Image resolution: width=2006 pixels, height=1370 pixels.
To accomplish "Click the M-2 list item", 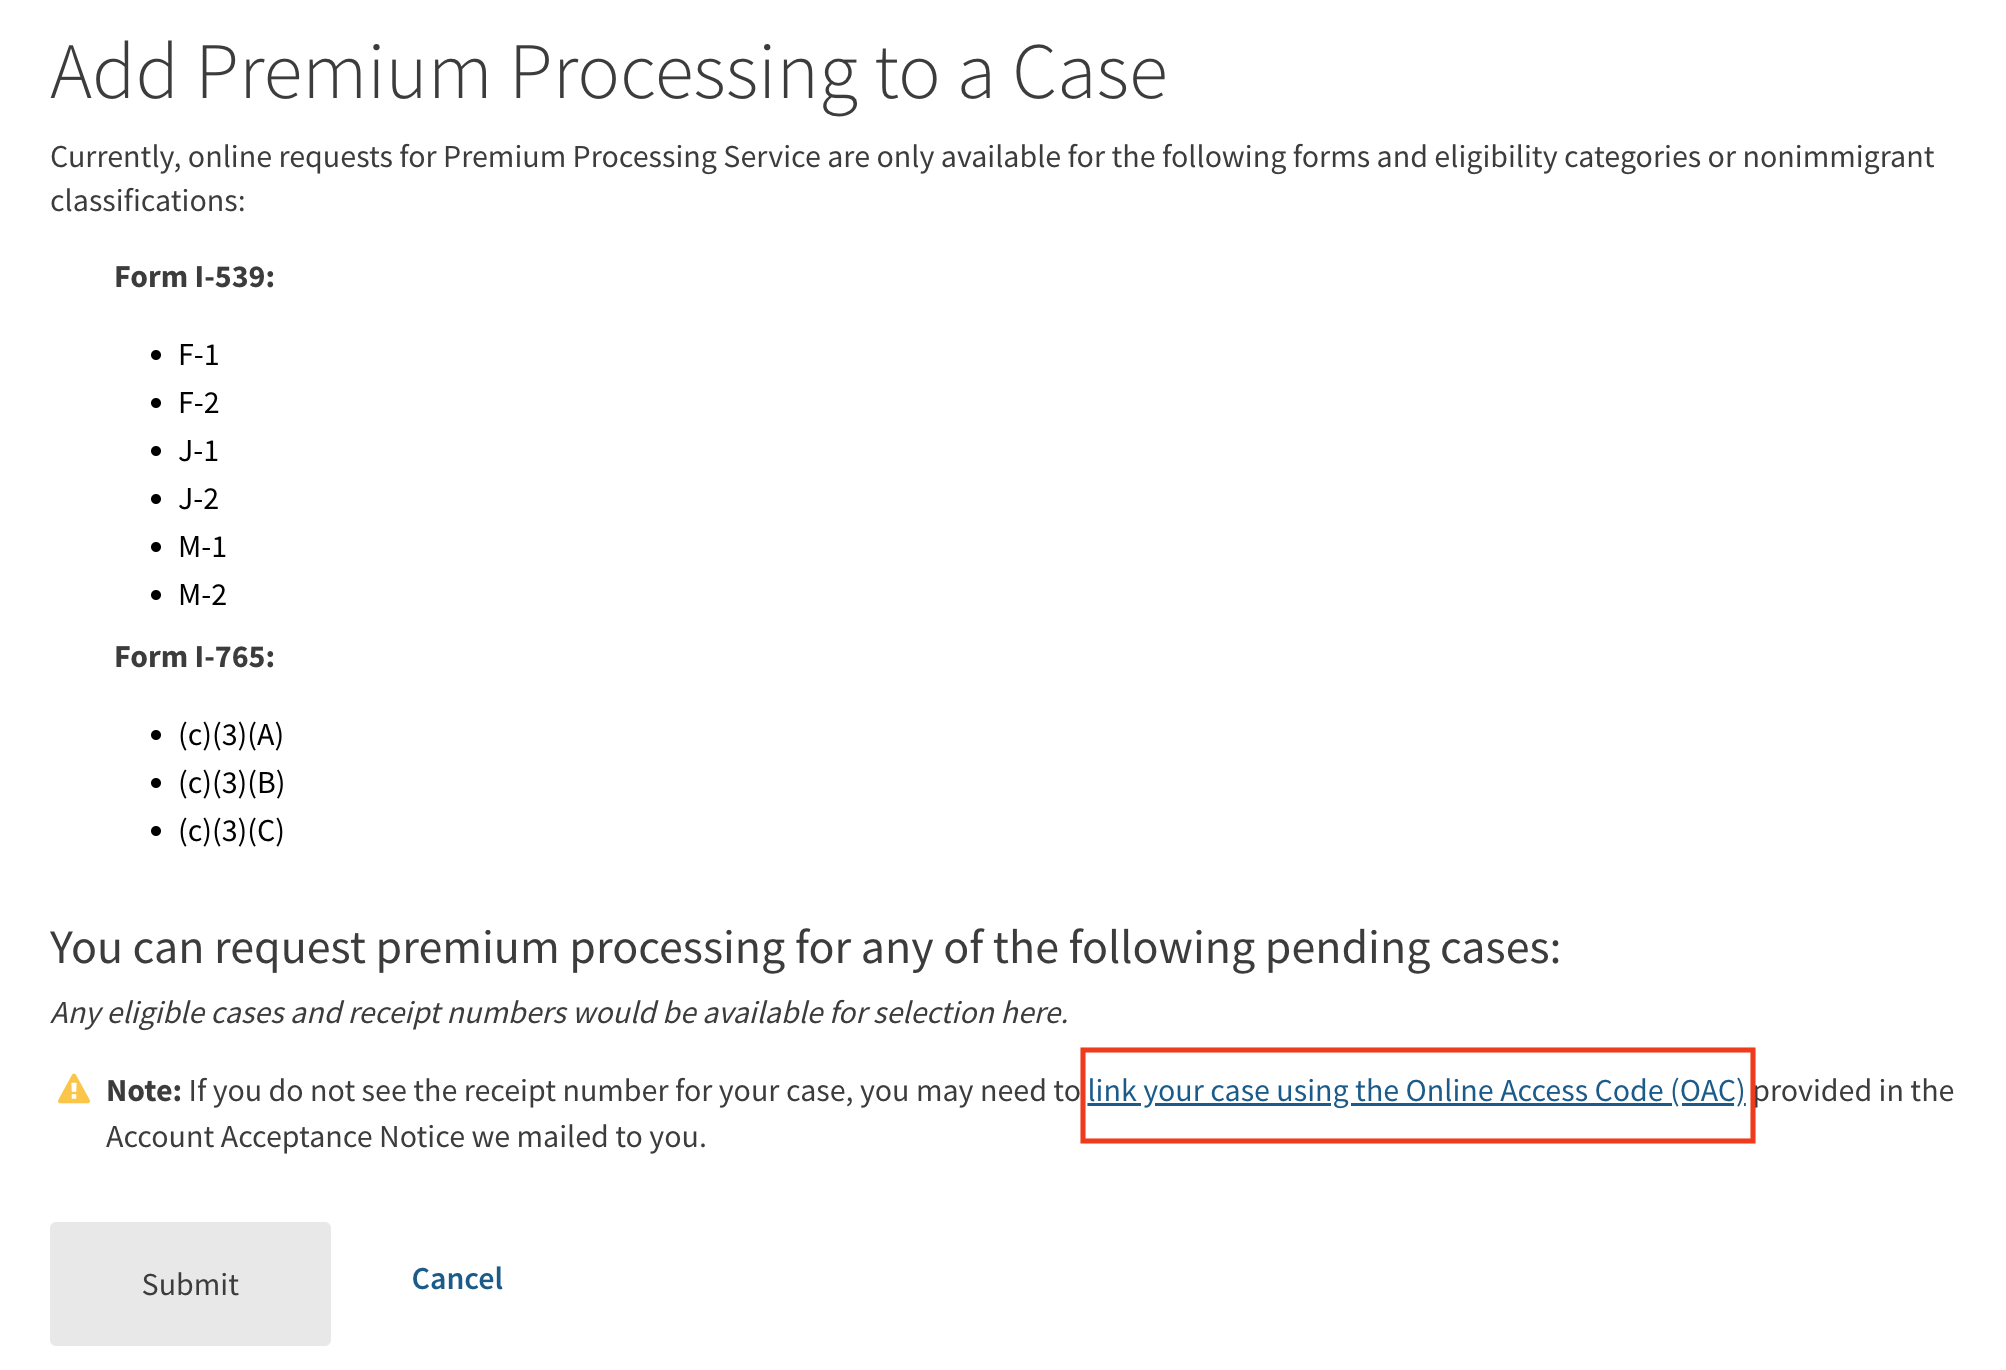I will pos(202,595).
